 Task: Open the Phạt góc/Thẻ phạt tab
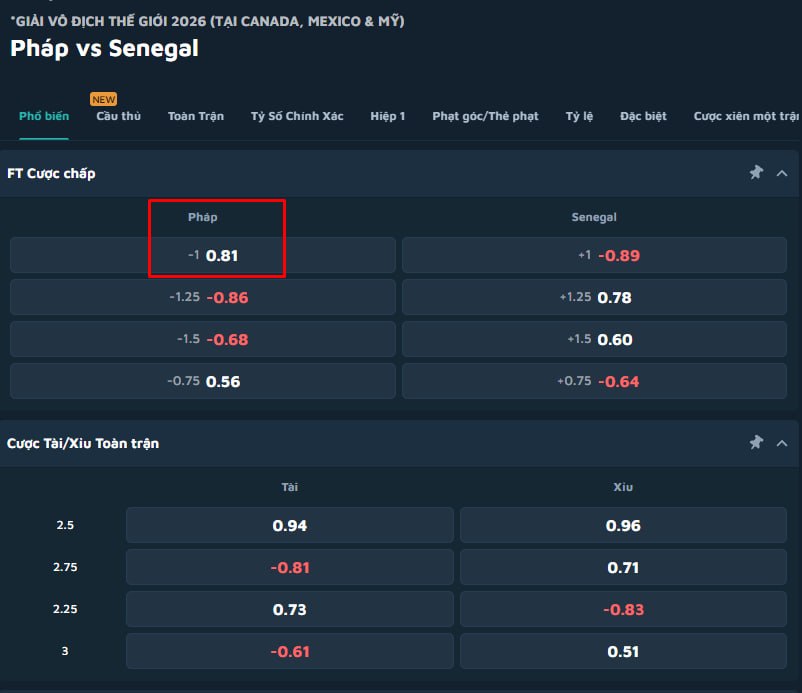(485, 116)
